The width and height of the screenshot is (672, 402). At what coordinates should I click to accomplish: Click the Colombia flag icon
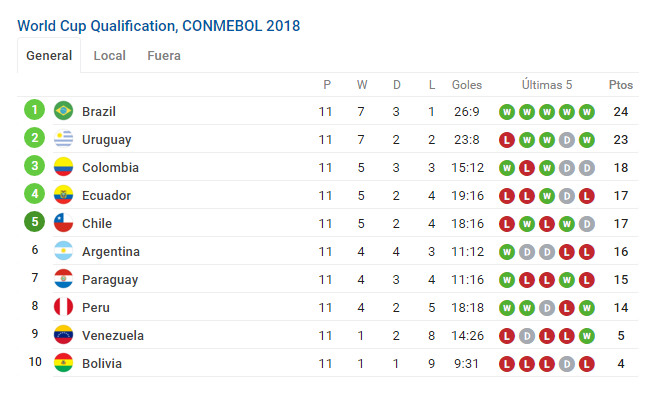[x=63, y=167]
